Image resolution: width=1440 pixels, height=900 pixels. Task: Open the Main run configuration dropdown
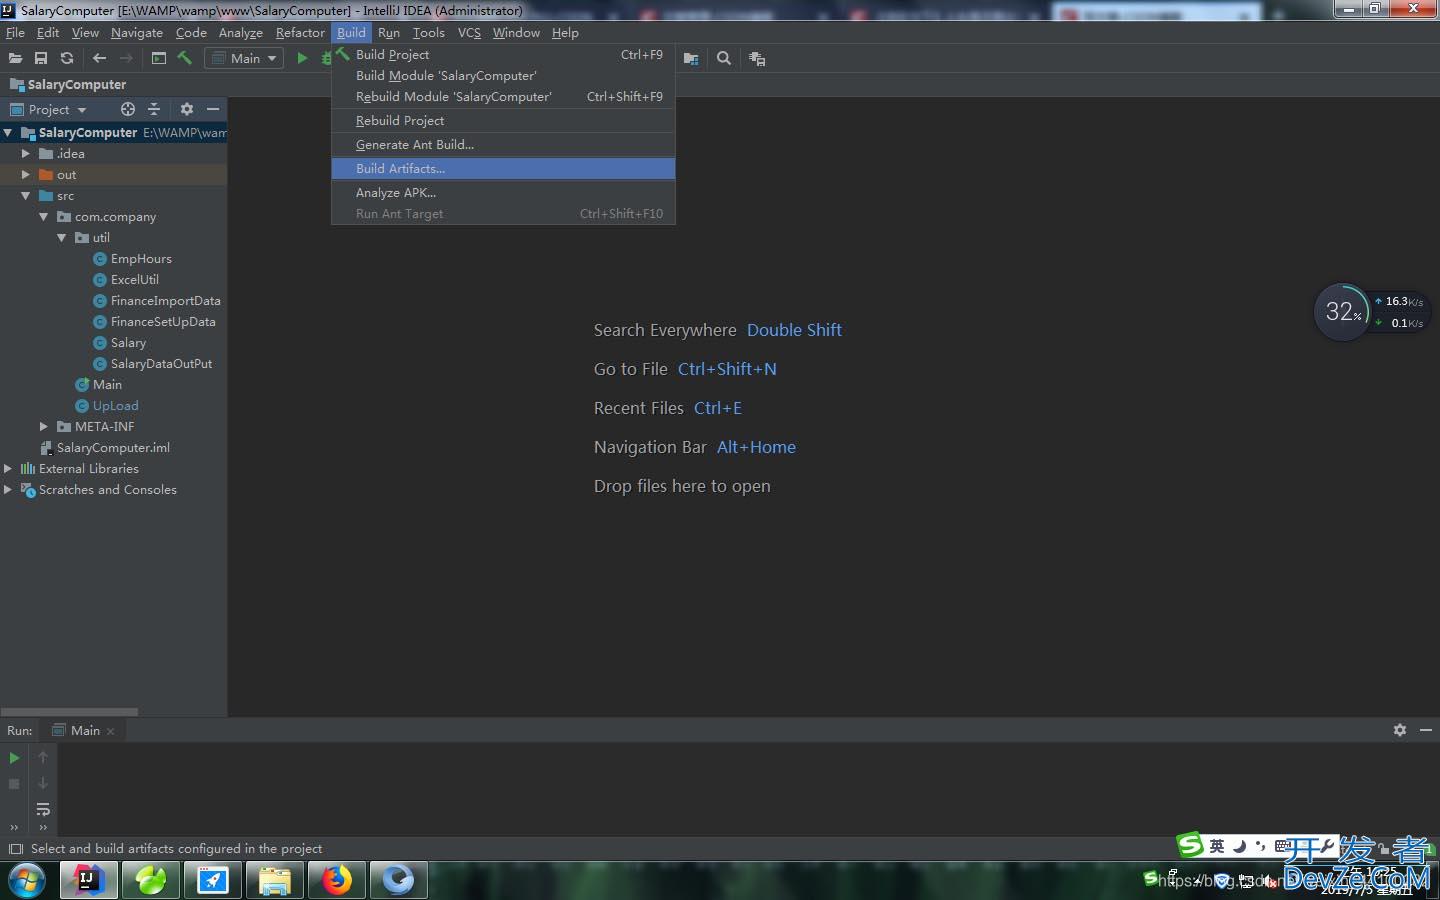244,58
